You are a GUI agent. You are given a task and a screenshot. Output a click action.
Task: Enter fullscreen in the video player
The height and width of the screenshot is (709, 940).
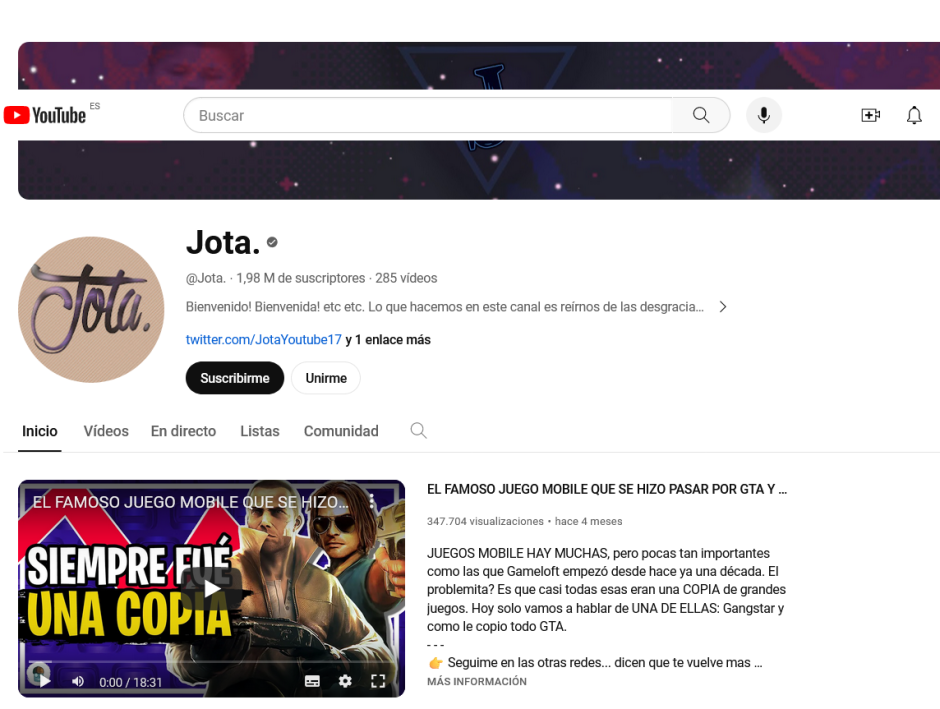pos(378,681)
